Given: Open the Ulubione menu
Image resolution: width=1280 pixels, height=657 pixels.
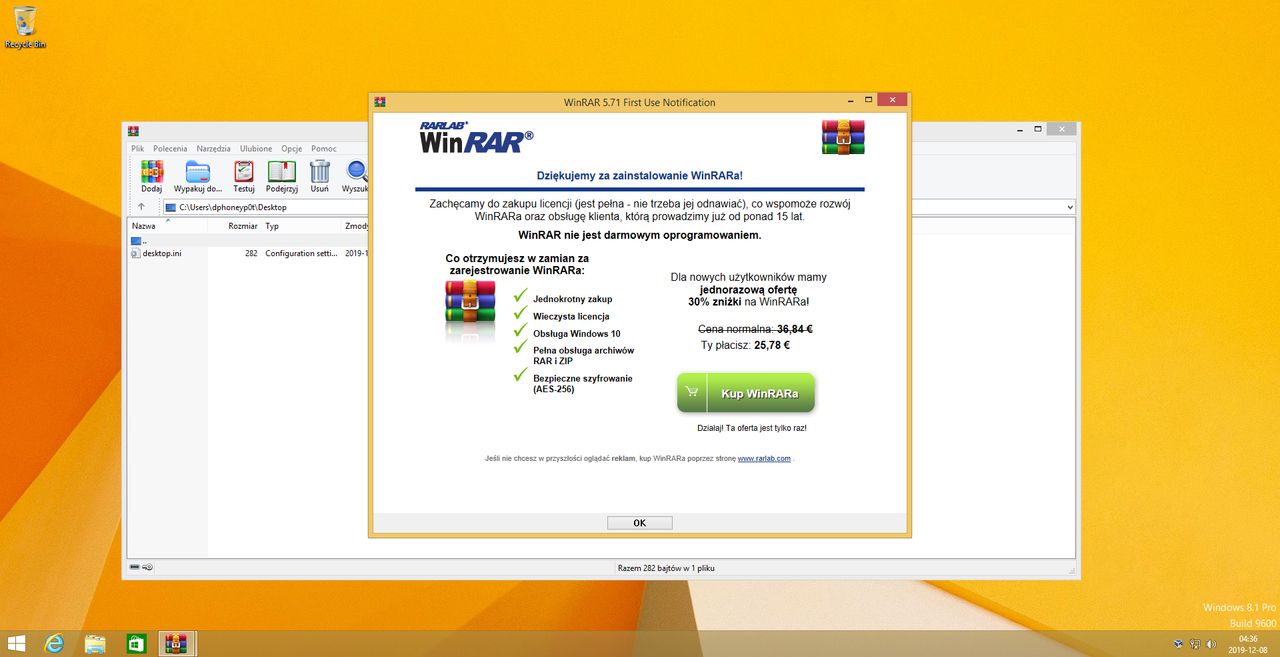Looking at the screenshot, I should point(256,149).
